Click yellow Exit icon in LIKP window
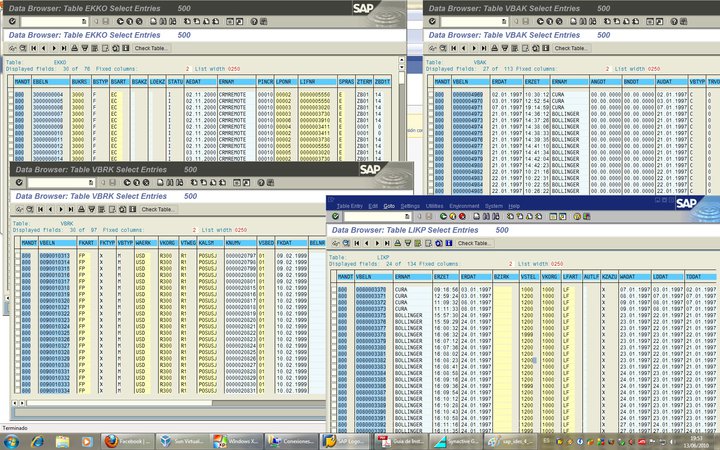The height and width of the screenshot is (450, 720). (452, 216)
